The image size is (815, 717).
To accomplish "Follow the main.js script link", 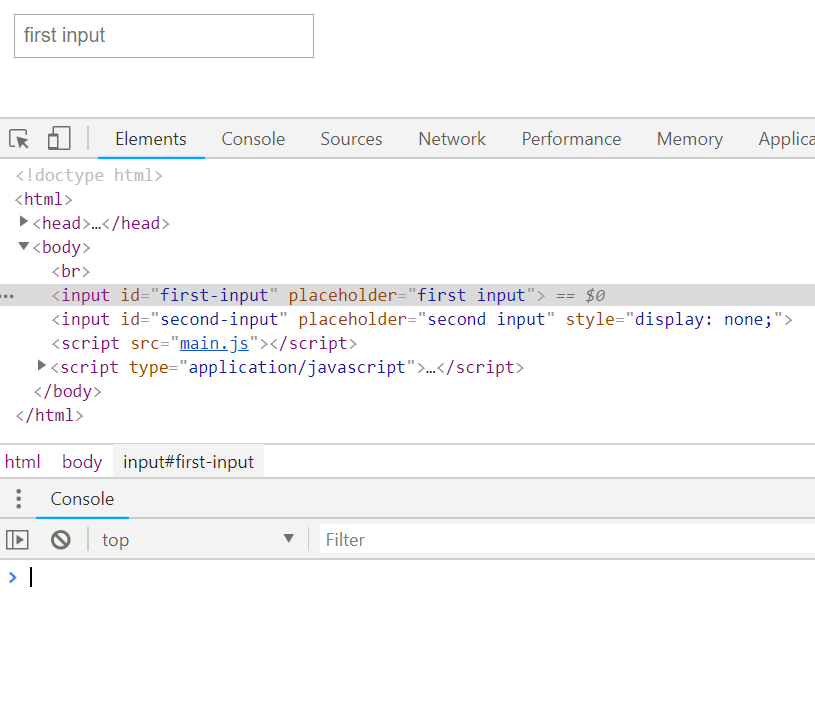I will [214, 344].
